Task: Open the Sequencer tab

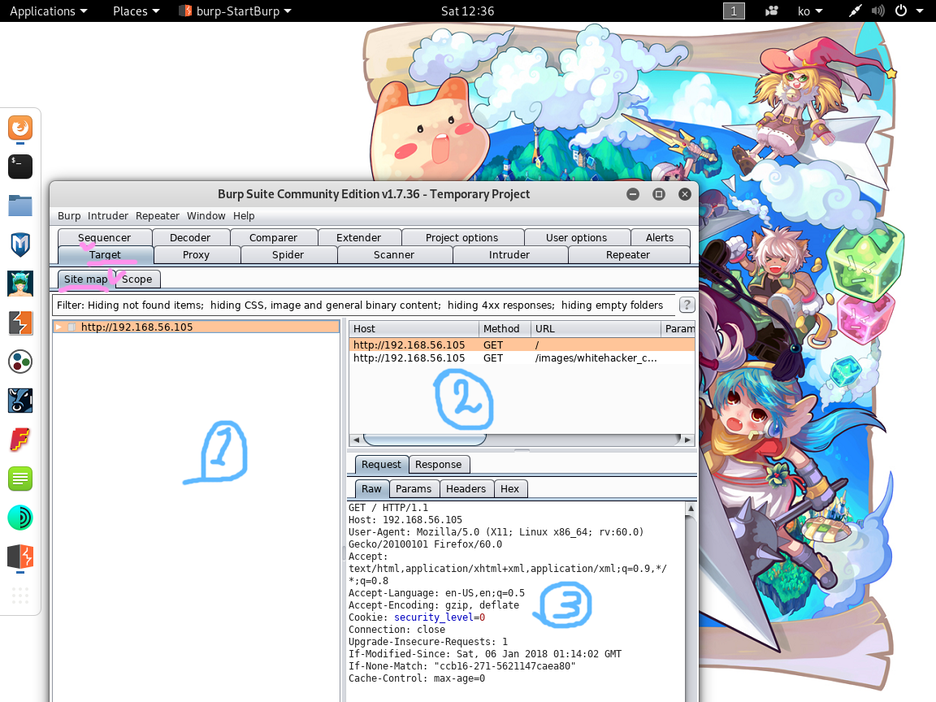Action: [104, 238]
